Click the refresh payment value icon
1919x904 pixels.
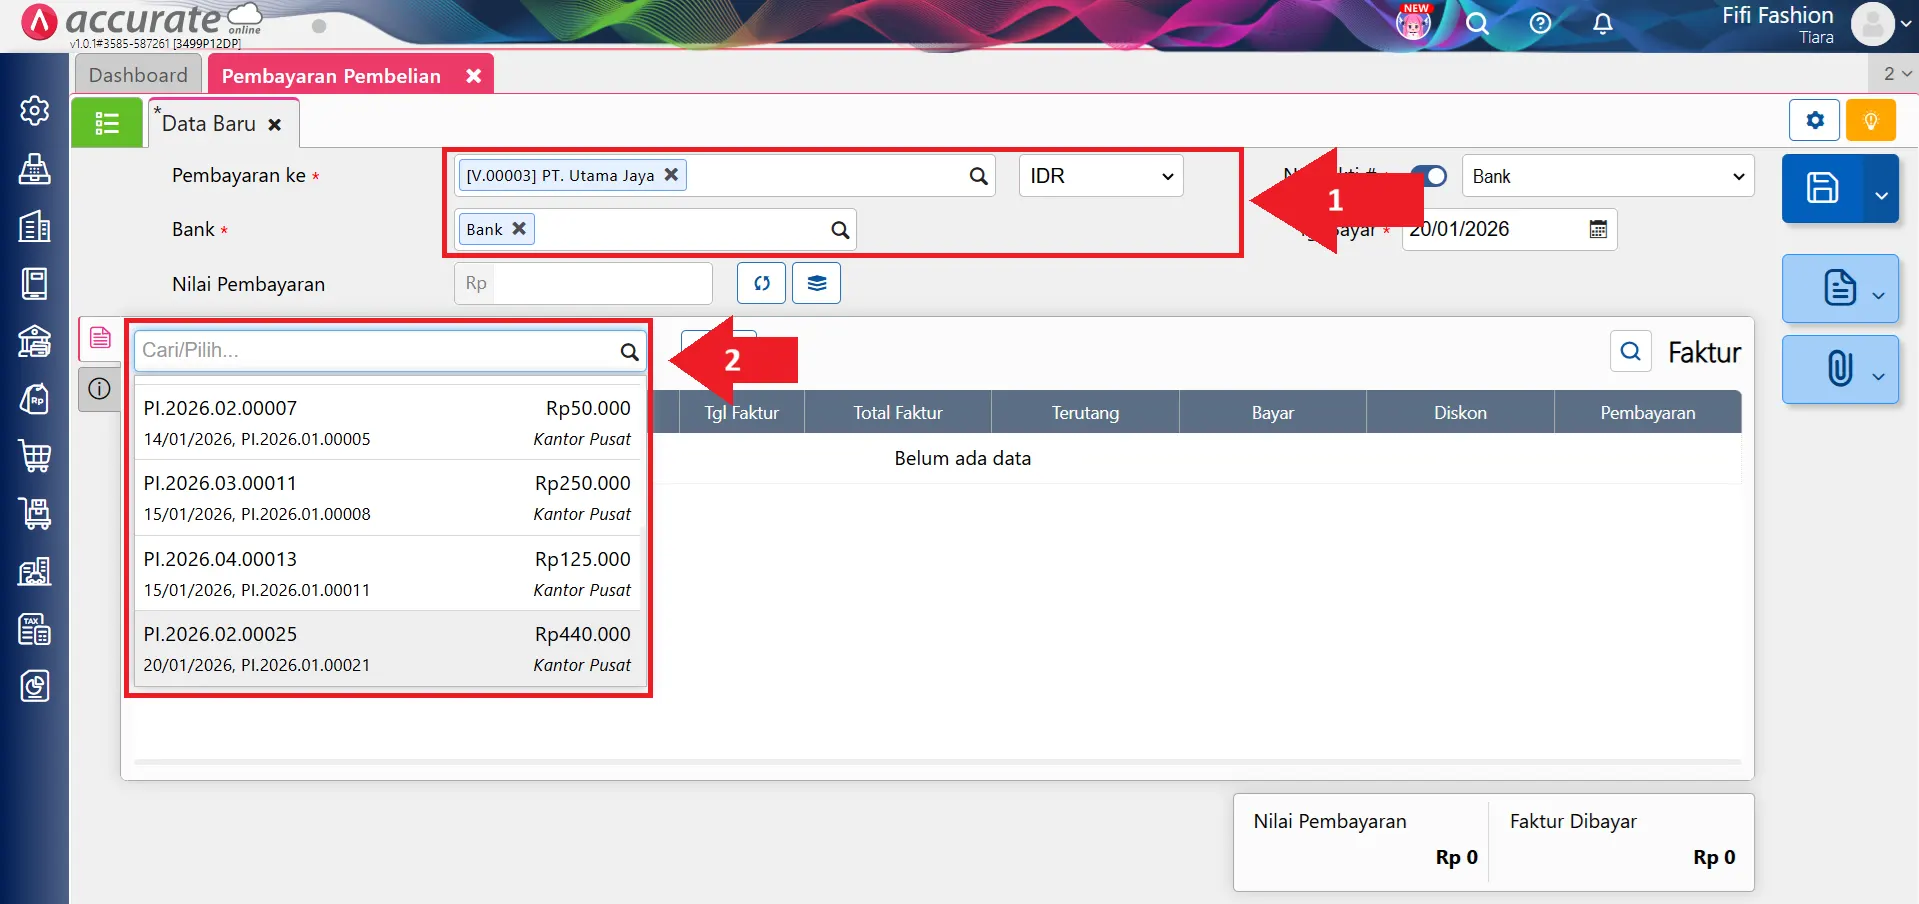[761, 283]
